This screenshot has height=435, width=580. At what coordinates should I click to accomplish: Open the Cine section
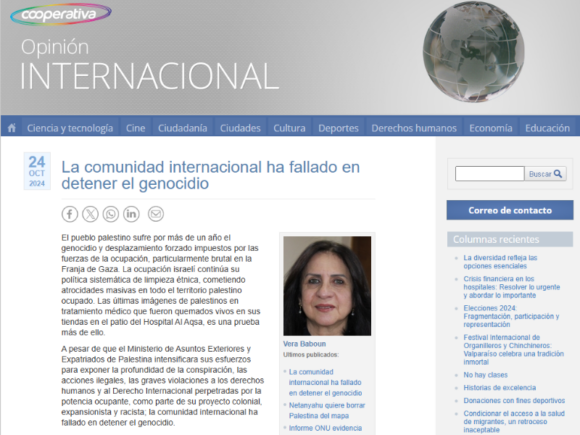point(135,128)
